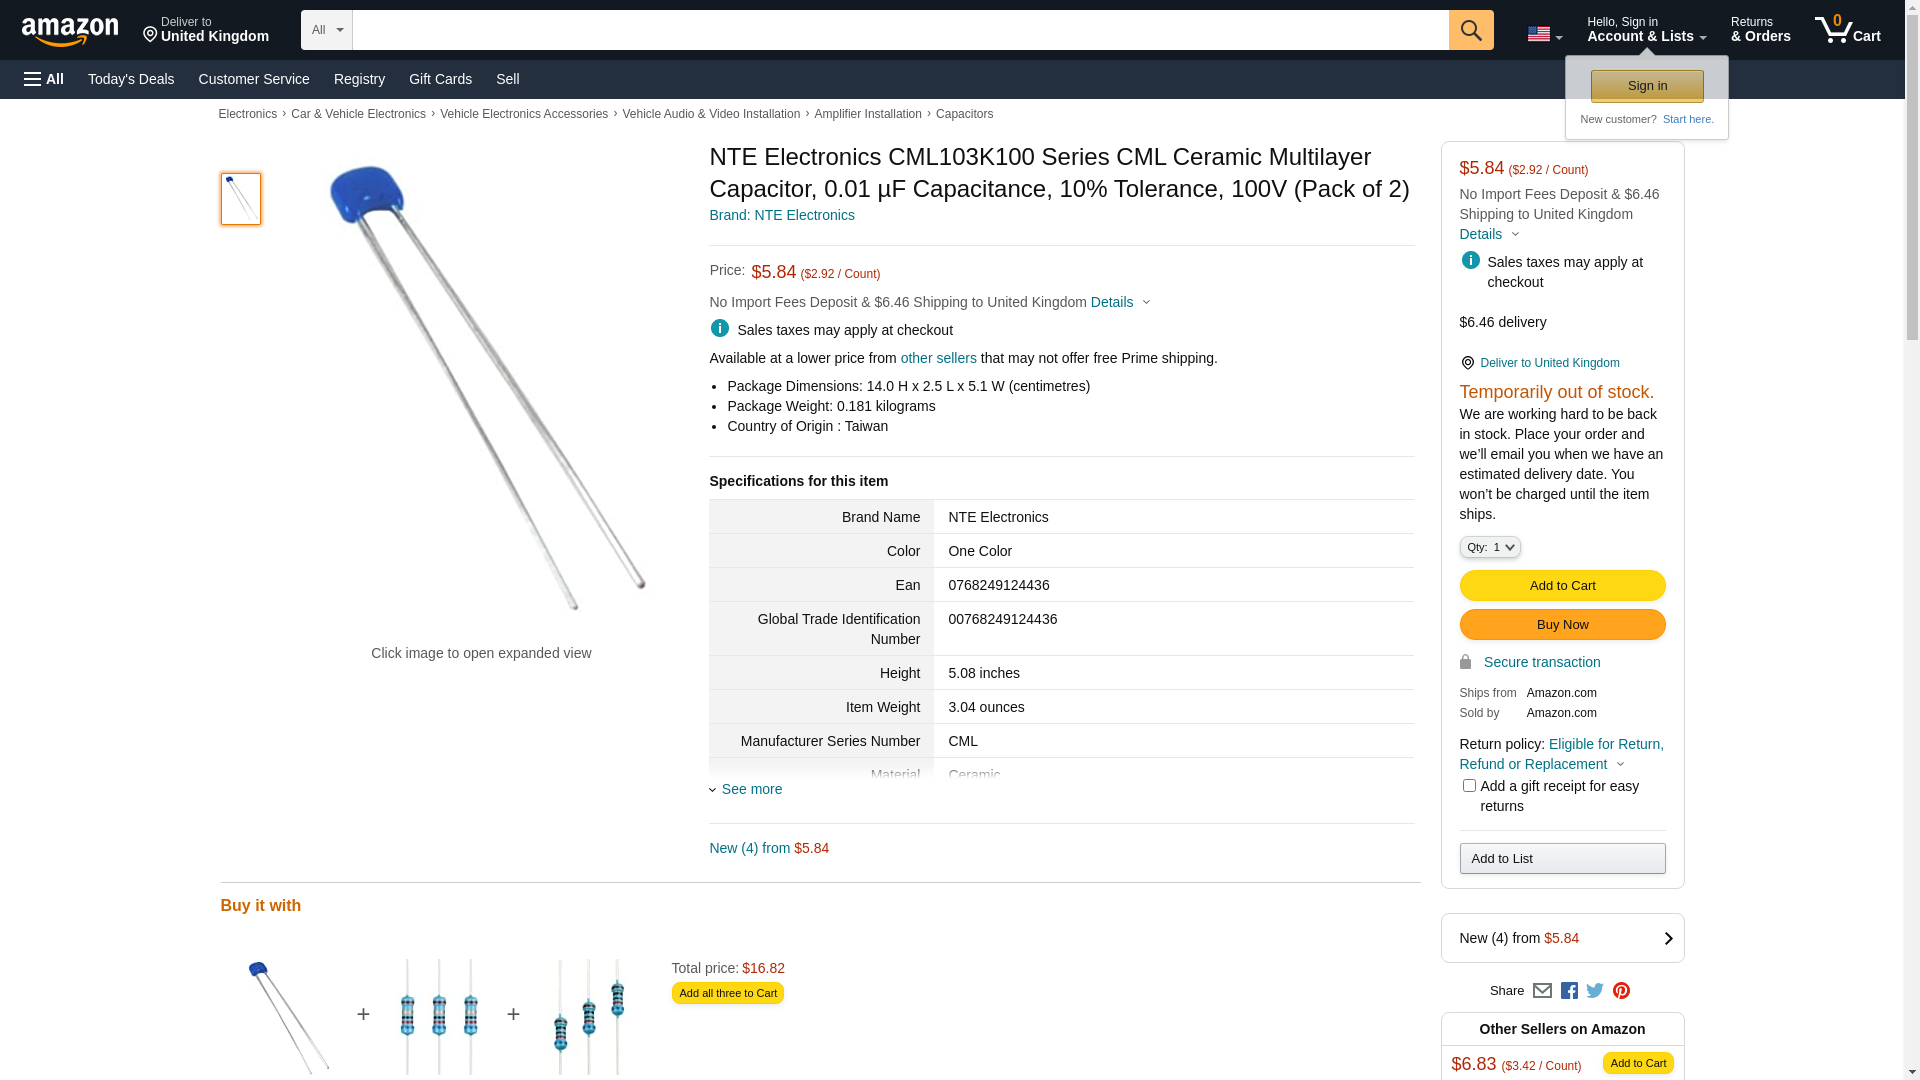Enable gift receipt for easy returns

(1469, 786)
